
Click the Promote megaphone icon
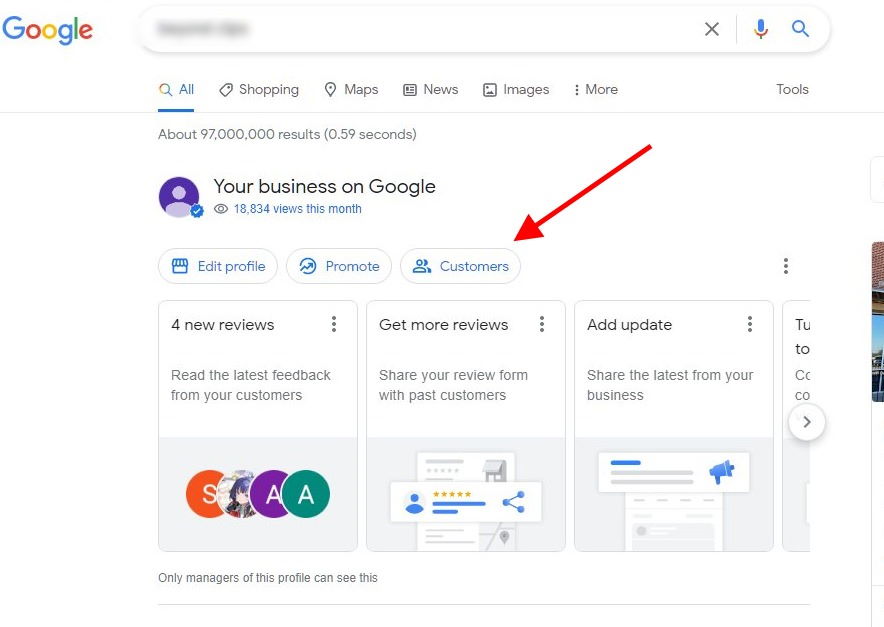pyautogui.click(x=308, y=266)
